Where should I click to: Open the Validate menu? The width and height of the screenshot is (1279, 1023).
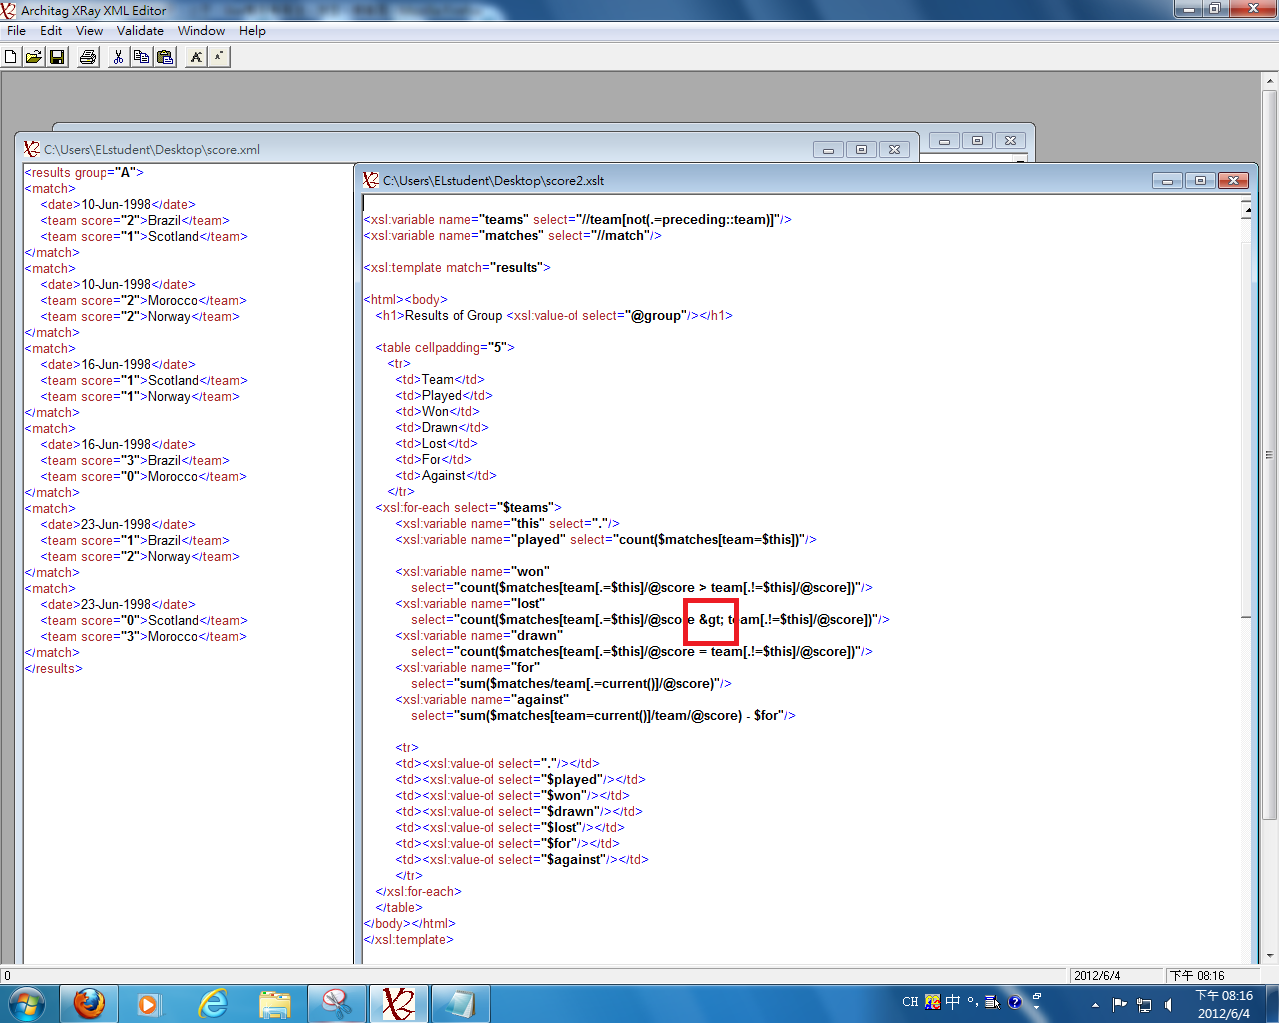click(140, 31)
